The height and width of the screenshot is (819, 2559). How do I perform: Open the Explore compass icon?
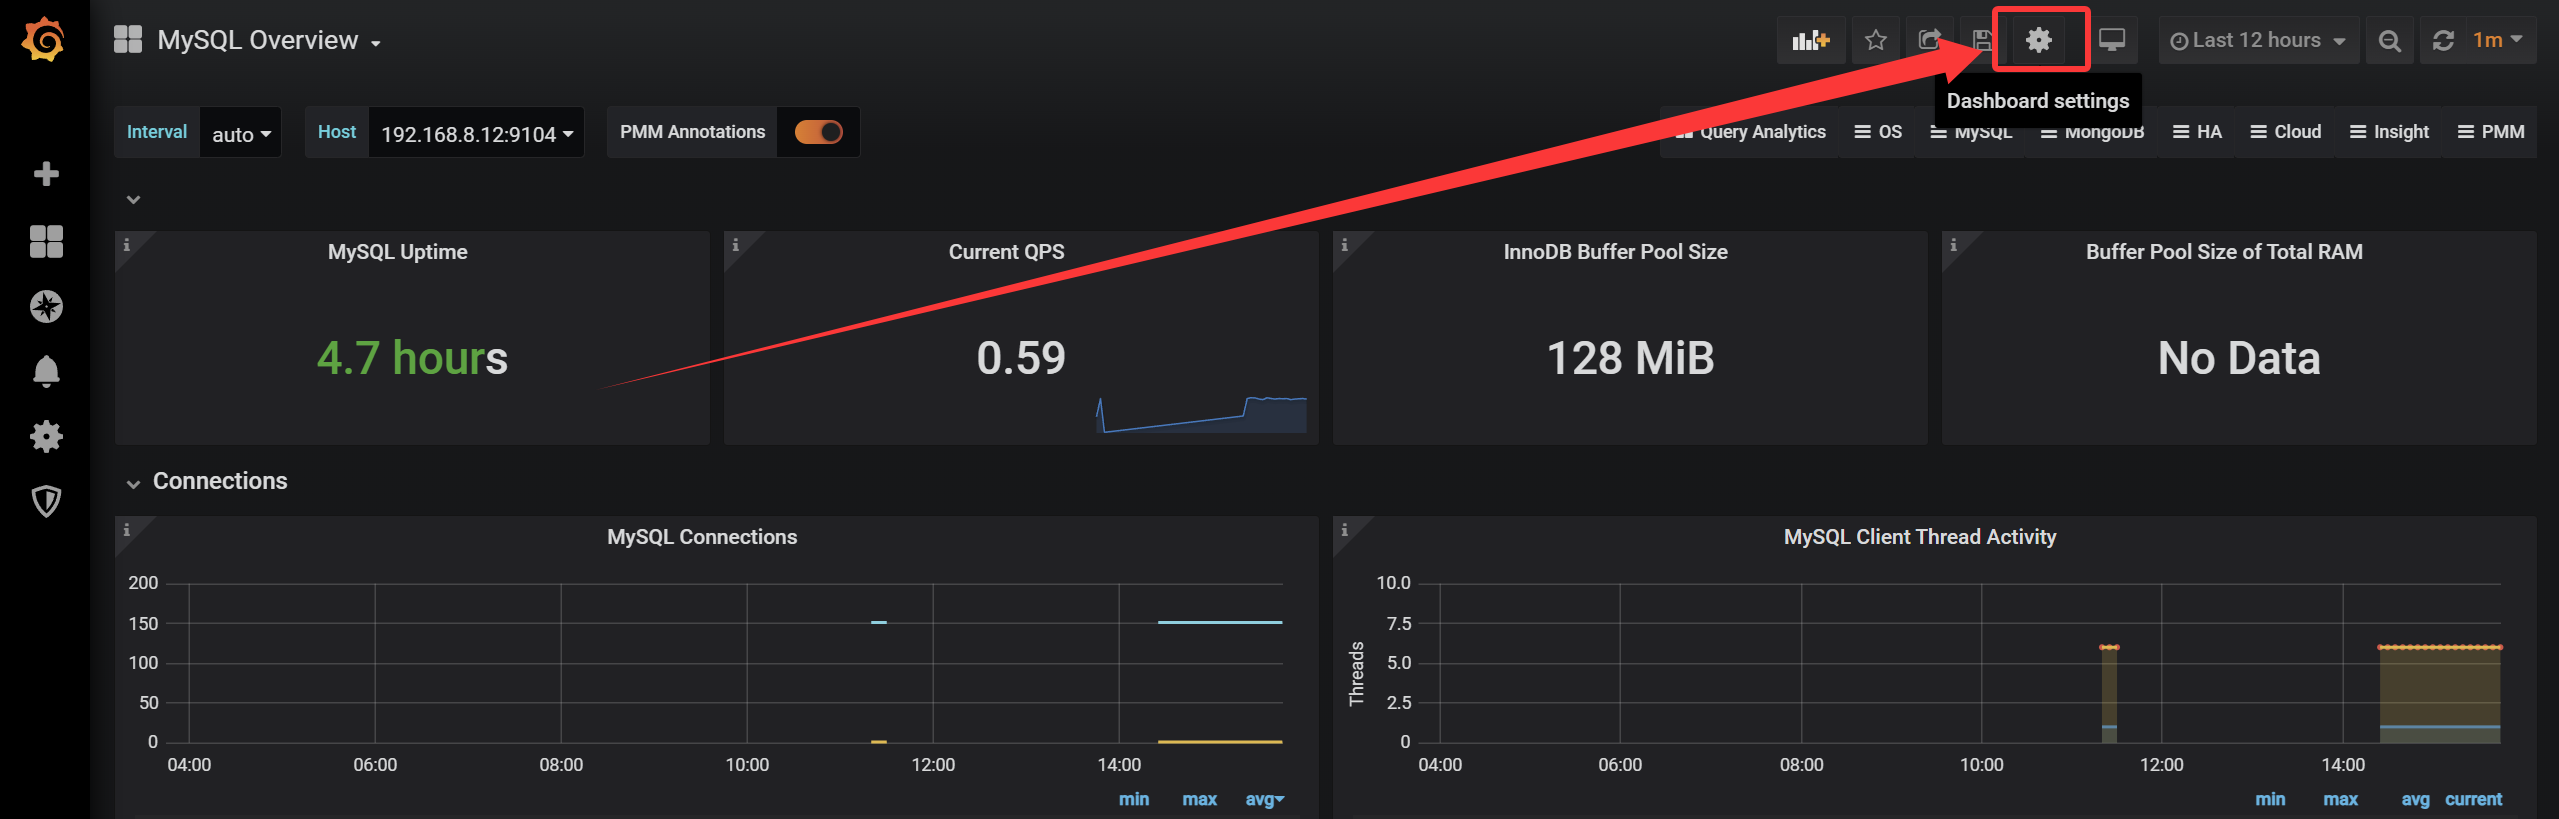[46, 306]
